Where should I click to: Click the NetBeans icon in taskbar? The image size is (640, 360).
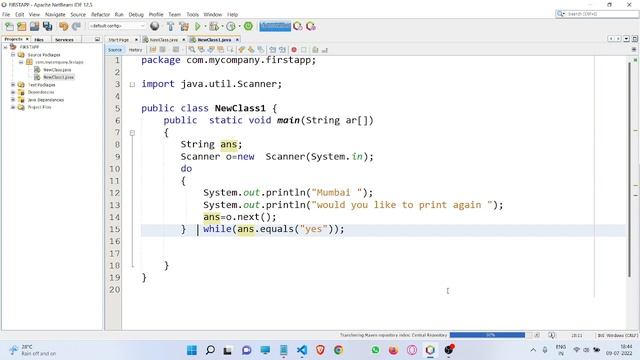tap(430, 350)
